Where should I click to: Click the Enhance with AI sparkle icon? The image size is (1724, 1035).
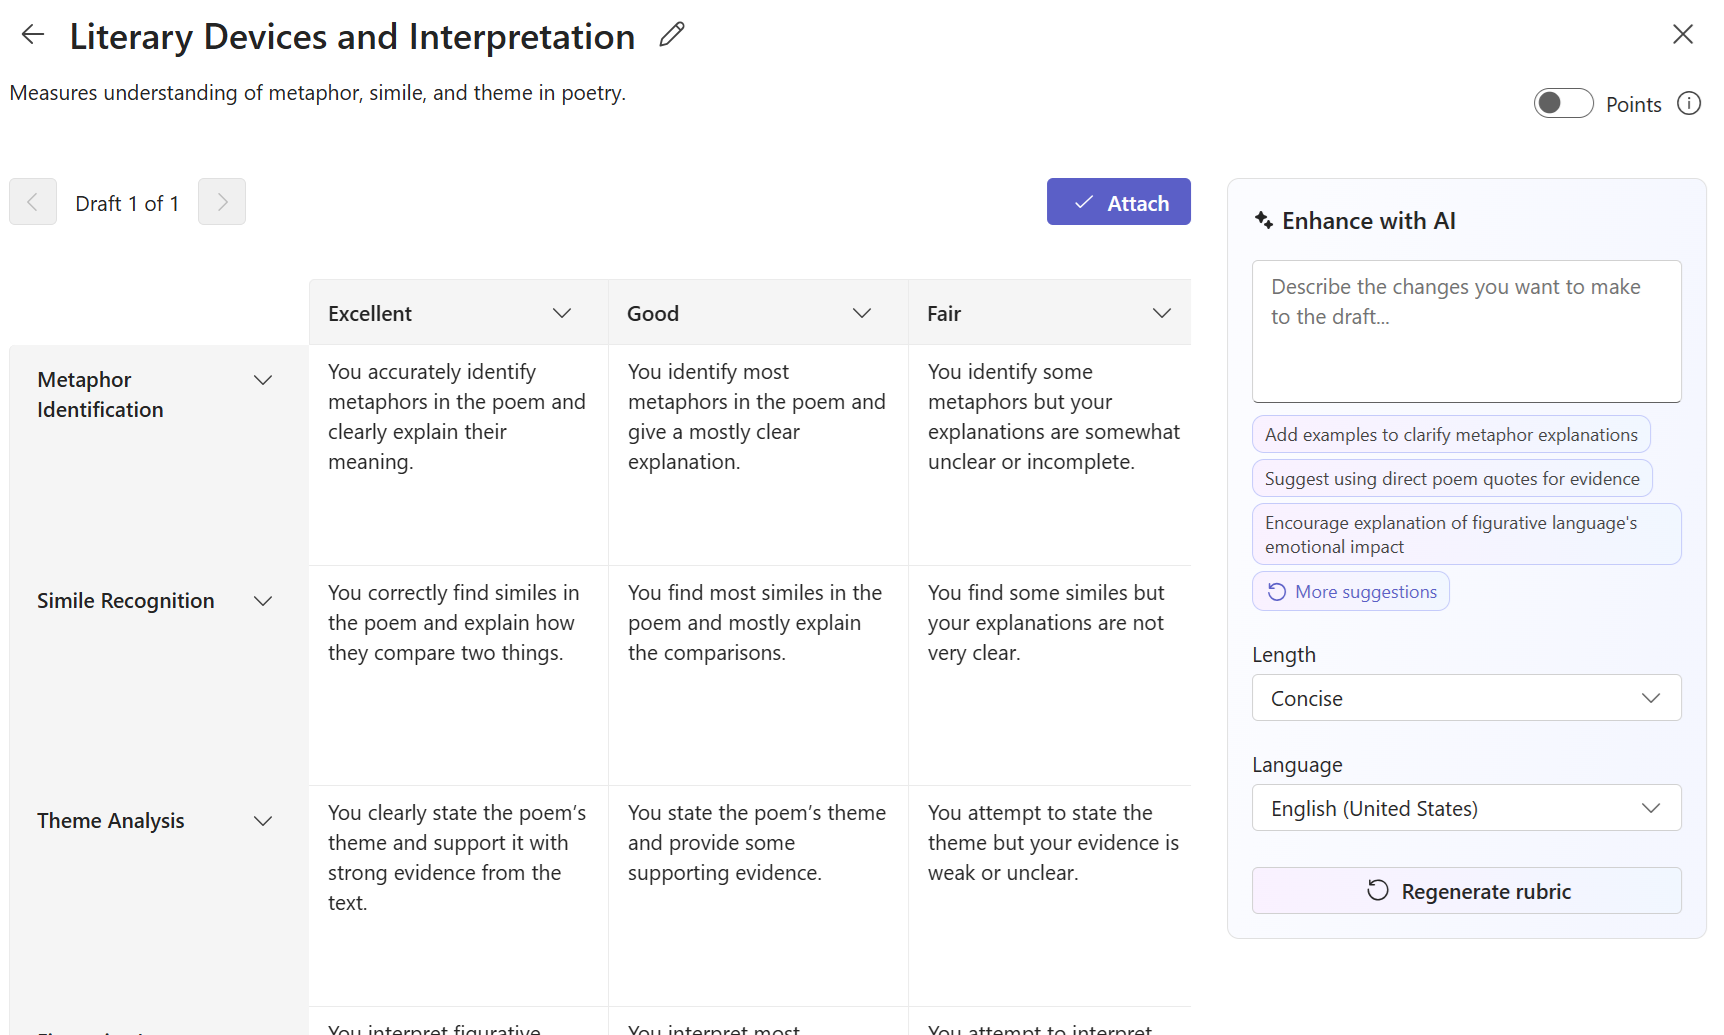[1264, 220]
